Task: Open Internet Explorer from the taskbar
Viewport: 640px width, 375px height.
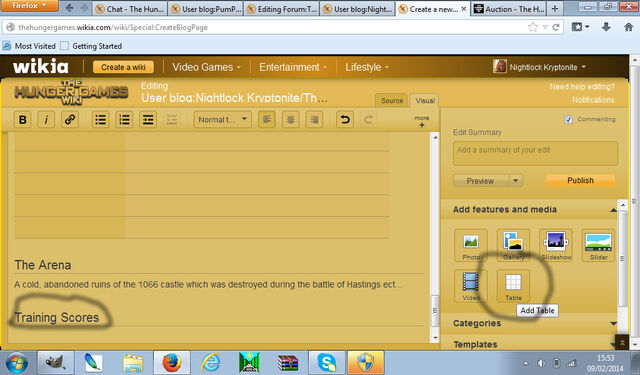Action: pos(211,362)
